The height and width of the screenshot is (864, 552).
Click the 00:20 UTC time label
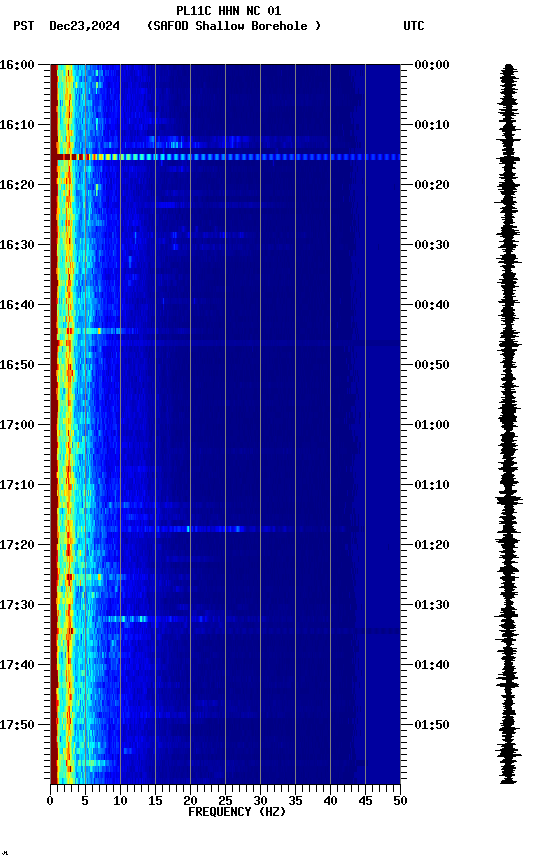coord(432,185)
